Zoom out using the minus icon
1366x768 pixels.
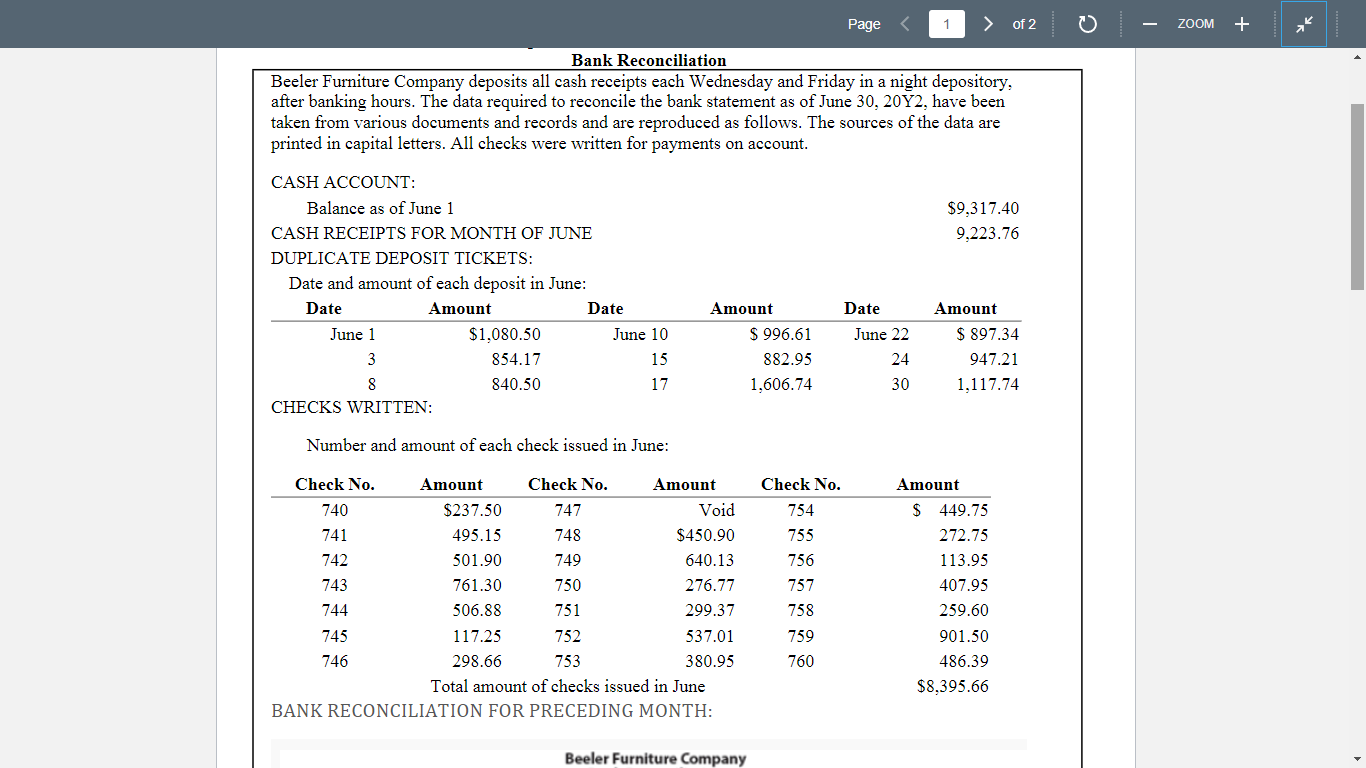click(x=1149, y=23)
